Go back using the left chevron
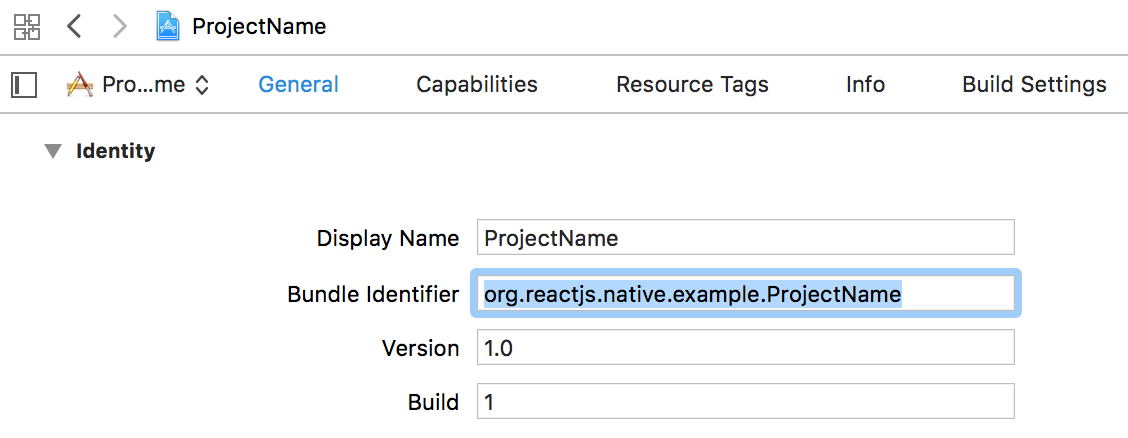The width and height of the screenshot is (1128, 438). (74, 27)
